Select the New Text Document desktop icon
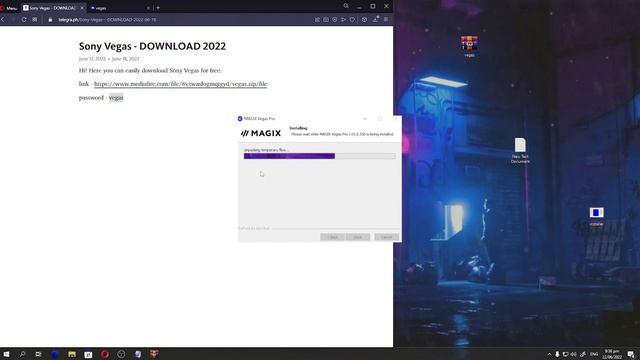The height and width of the screenshot is (360, 640). coord(520,151)
